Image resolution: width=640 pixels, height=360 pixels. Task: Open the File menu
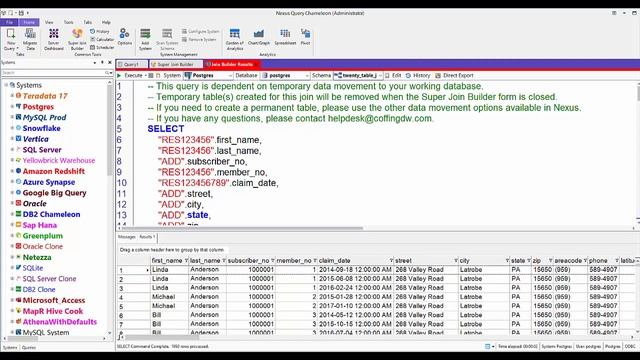[x=9, y=22]
